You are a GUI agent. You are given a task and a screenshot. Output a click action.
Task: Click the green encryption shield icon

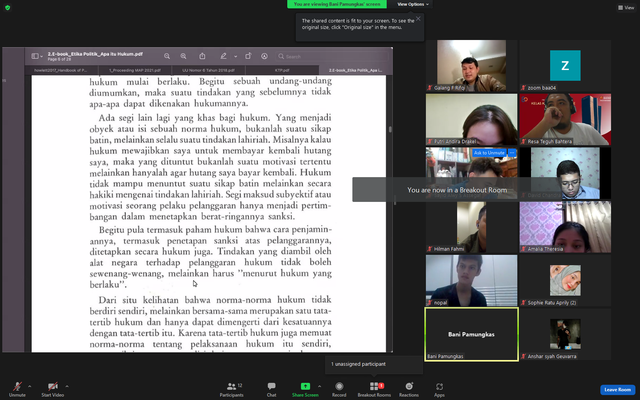click(7, 7)
